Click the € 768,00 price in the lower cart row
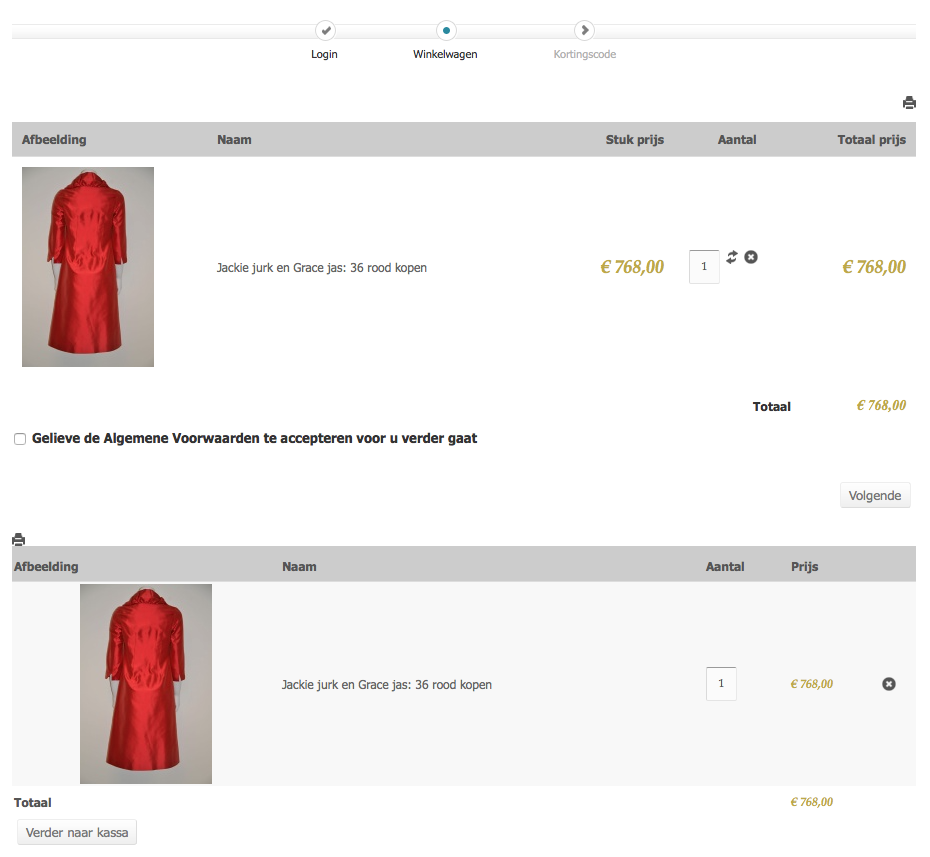 (811, 684)
